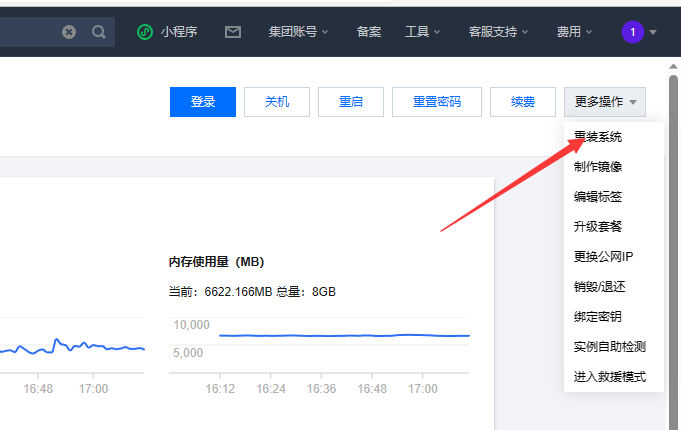Open the 小程序 mini program icon
Image resolution: width=681 pixels, height=430 pixels.
pyautogui.click(x=146, y=32)
